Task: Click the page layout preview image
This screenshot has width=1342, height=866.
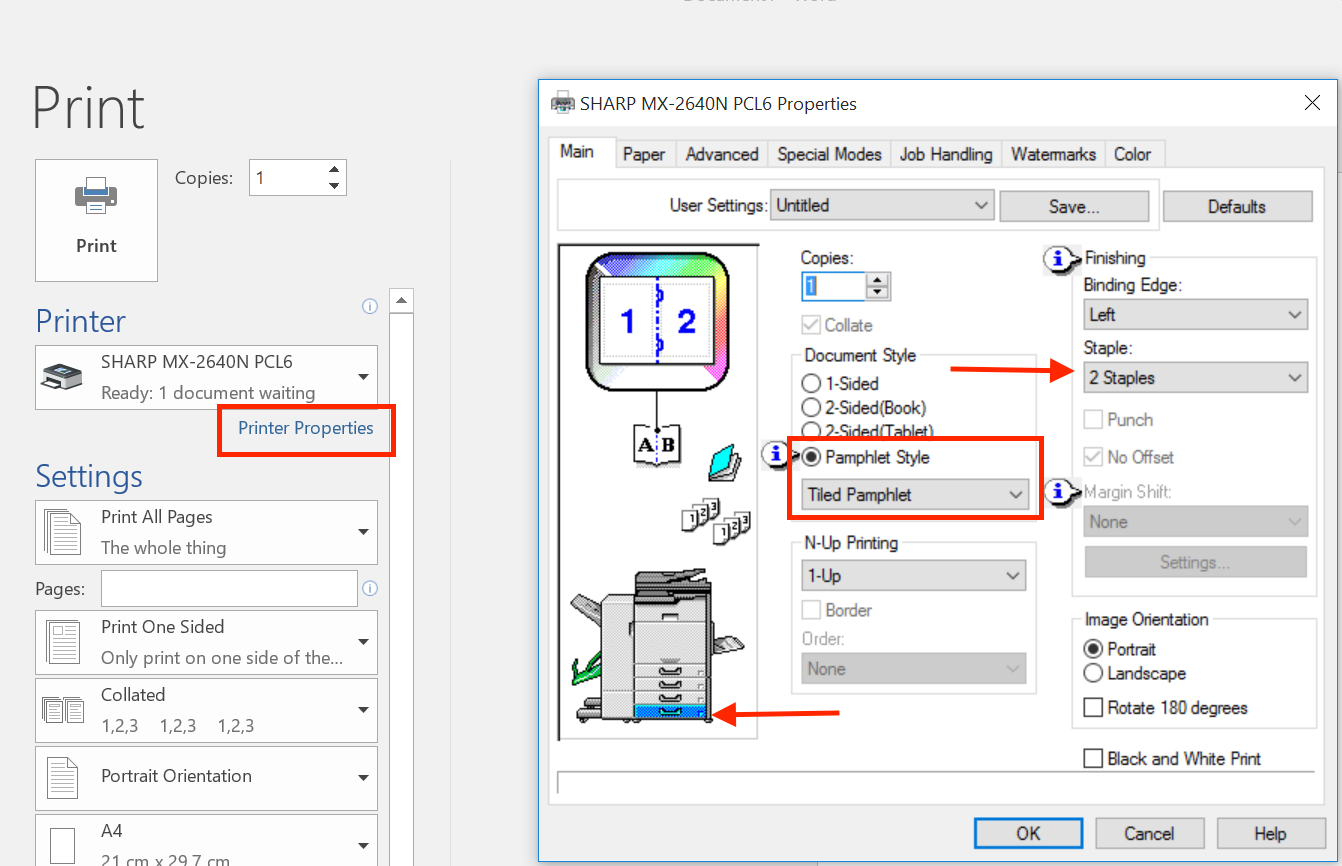Action: point(657,321)
